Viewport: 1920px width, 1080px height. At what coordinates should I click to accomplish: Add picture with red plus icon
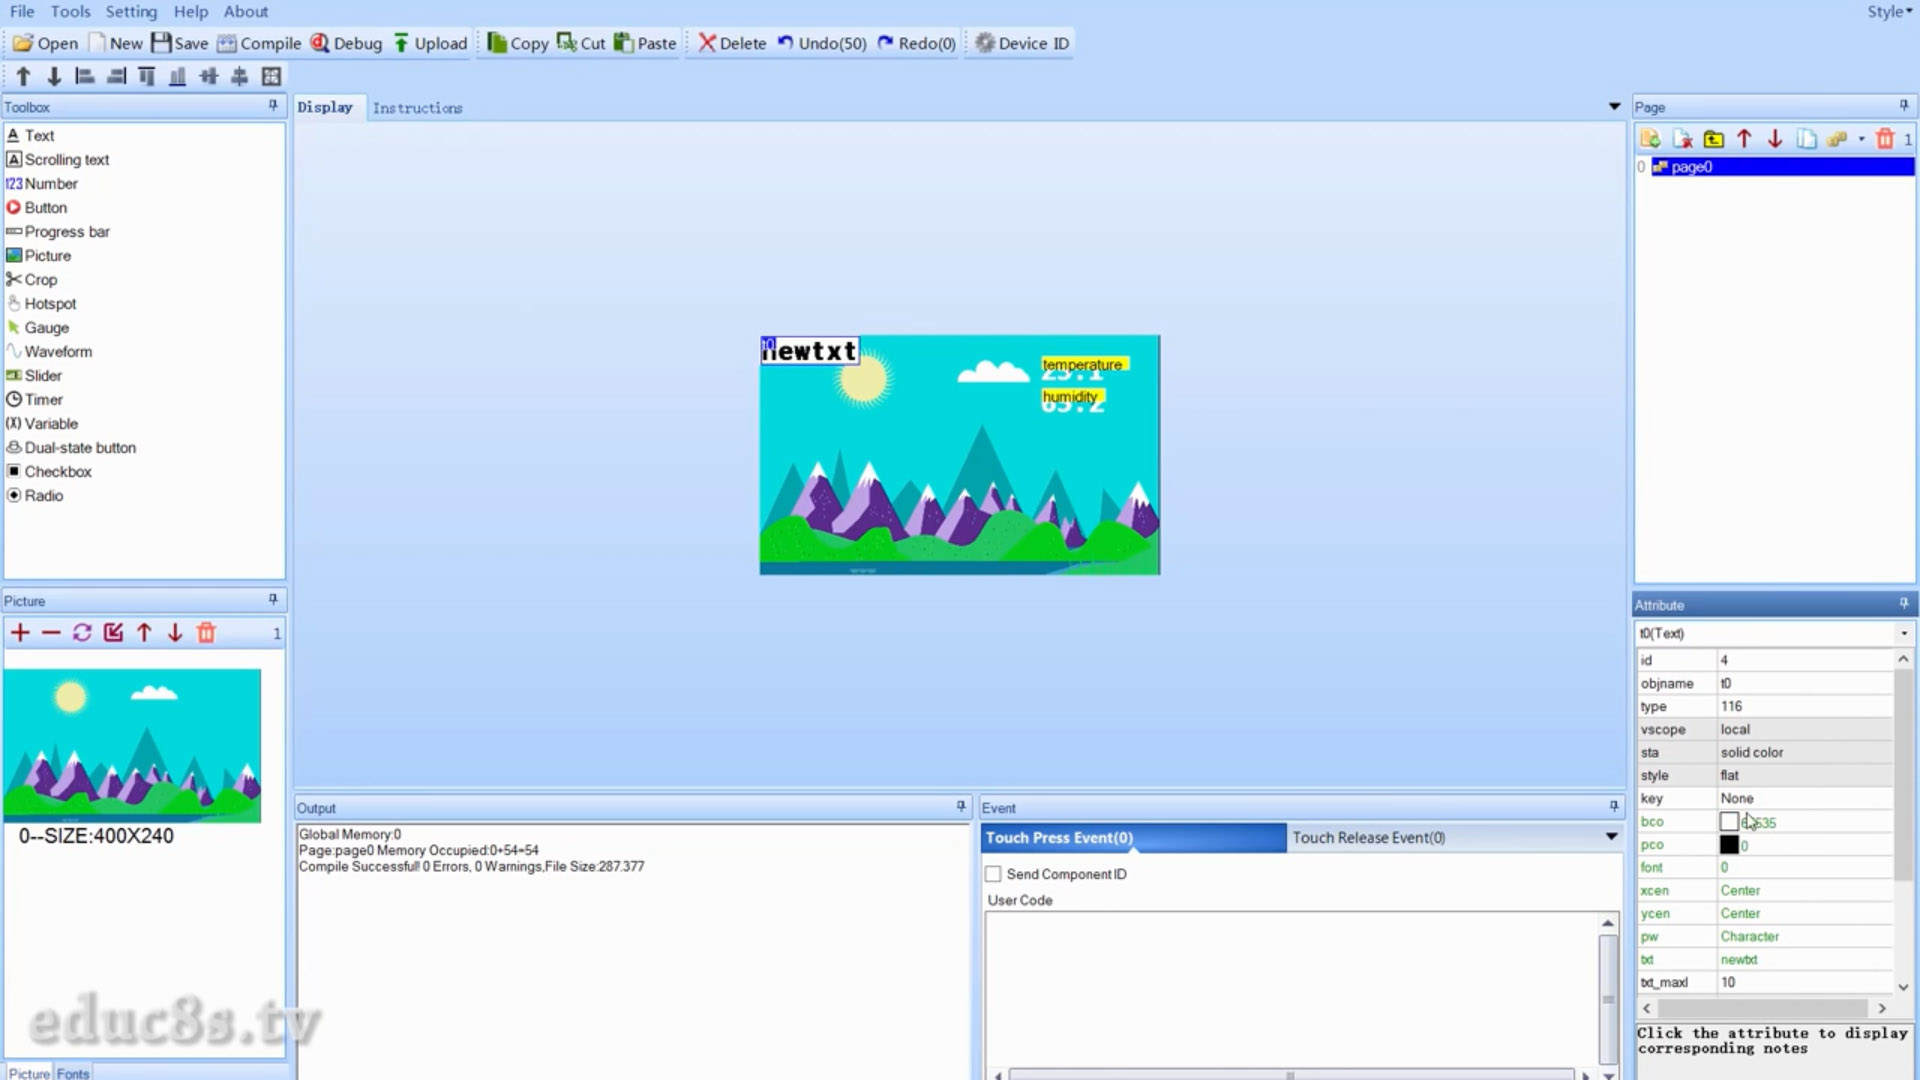[x=20, y=632]
